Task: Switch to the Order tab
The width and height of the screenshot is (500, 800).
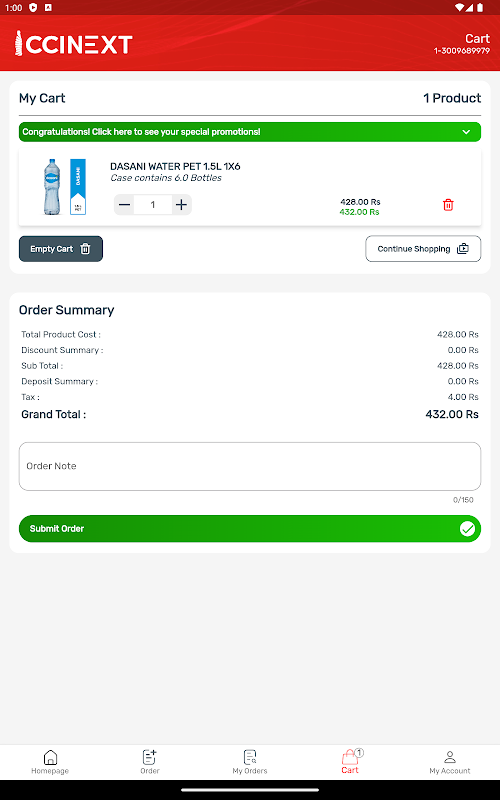Action: 150,762
